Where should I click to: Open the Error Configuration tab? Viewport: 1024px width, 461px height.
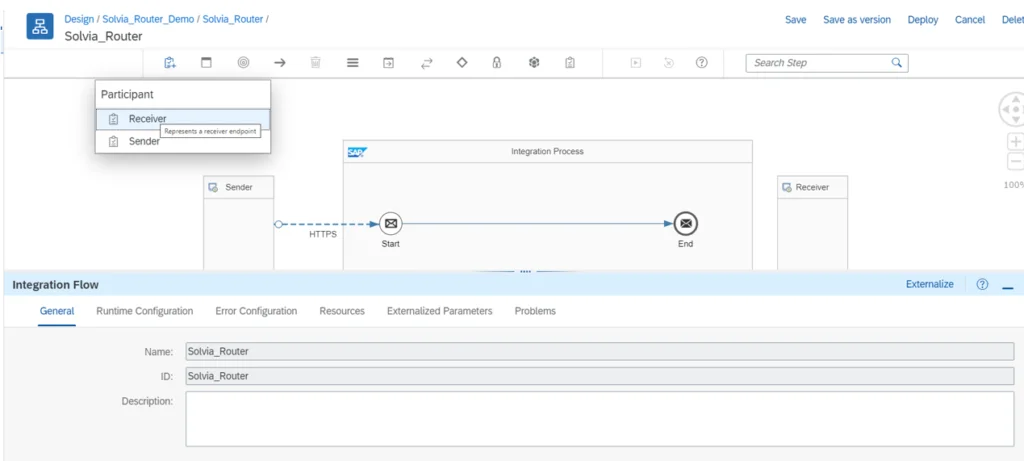pyautogui.click(x=256, y=311)
